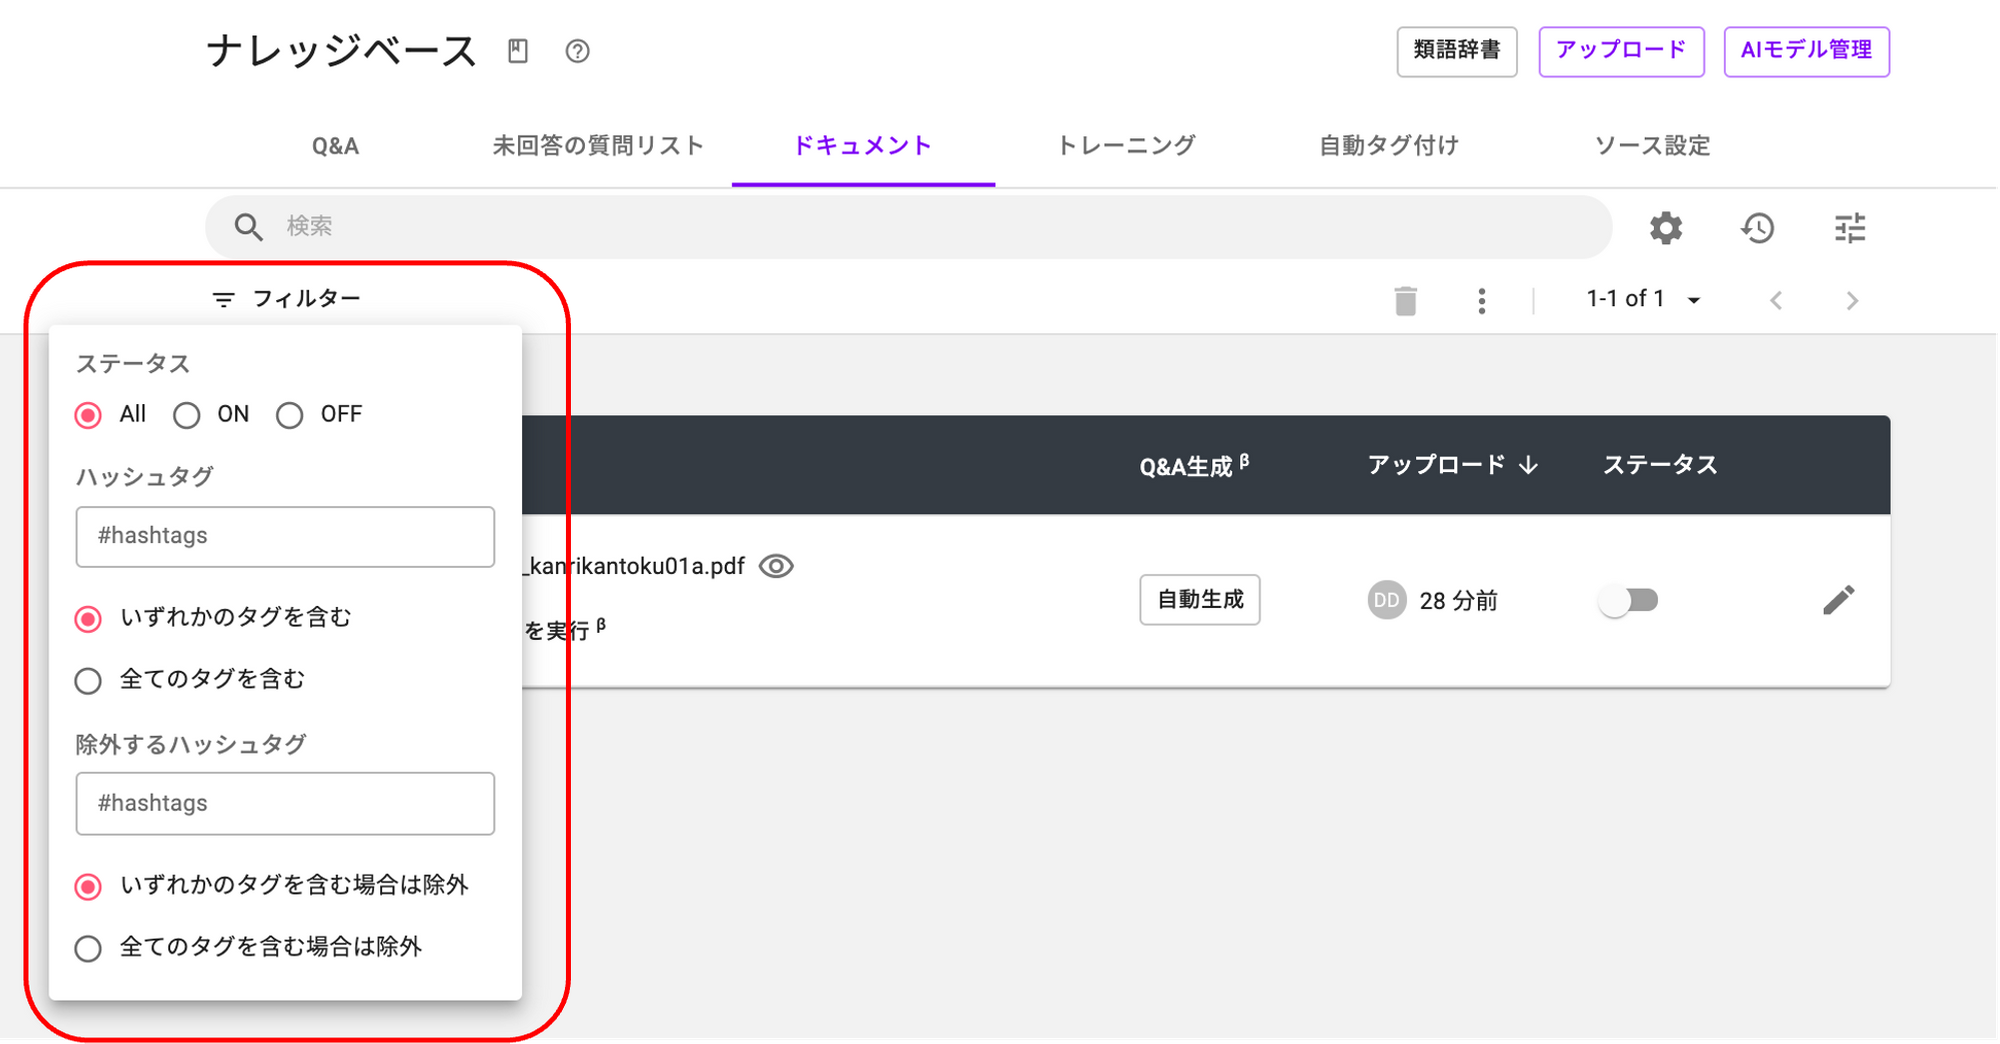Select いずれかのタグを含む場合は除外 radio option
Image resolution: width=2000 pixels, height=1044 pixels.
click(88, 887)
